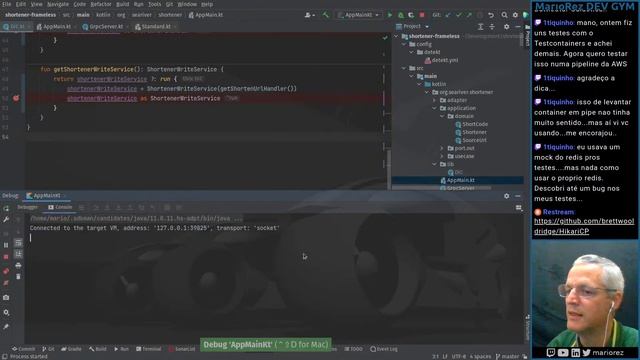Open the File menu
The width and height of the screenshot is (640, 360).
[x=7, y=4]
